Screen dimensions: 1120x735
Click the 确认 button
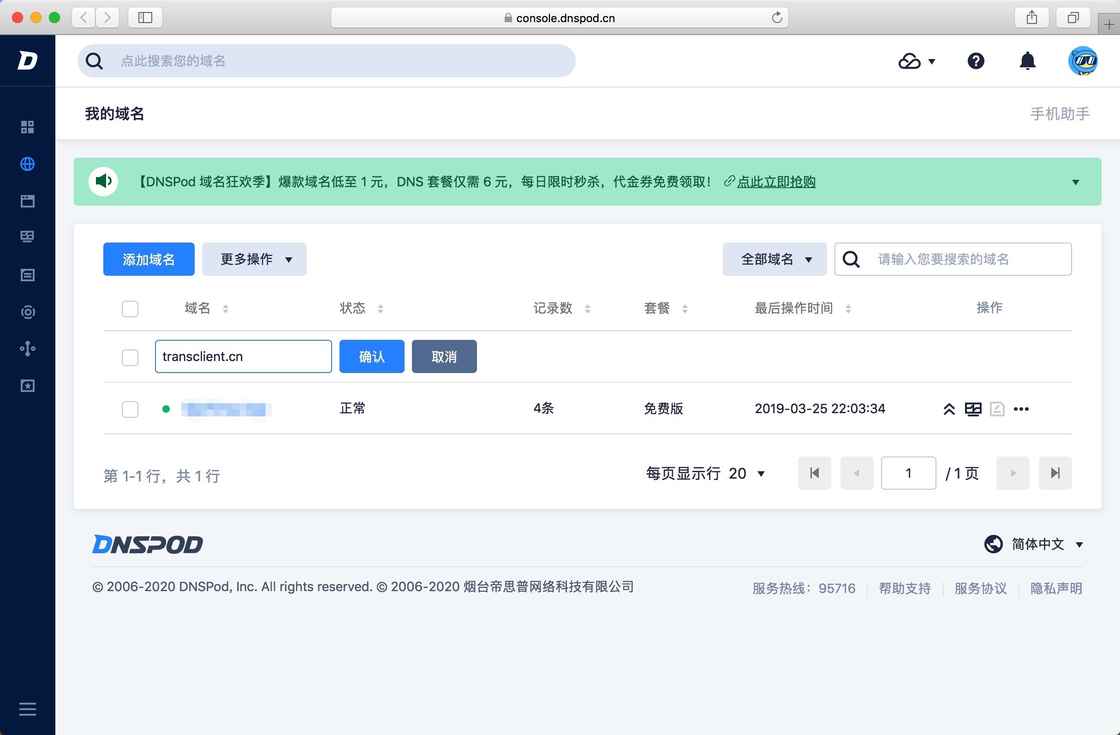(371, 357)
